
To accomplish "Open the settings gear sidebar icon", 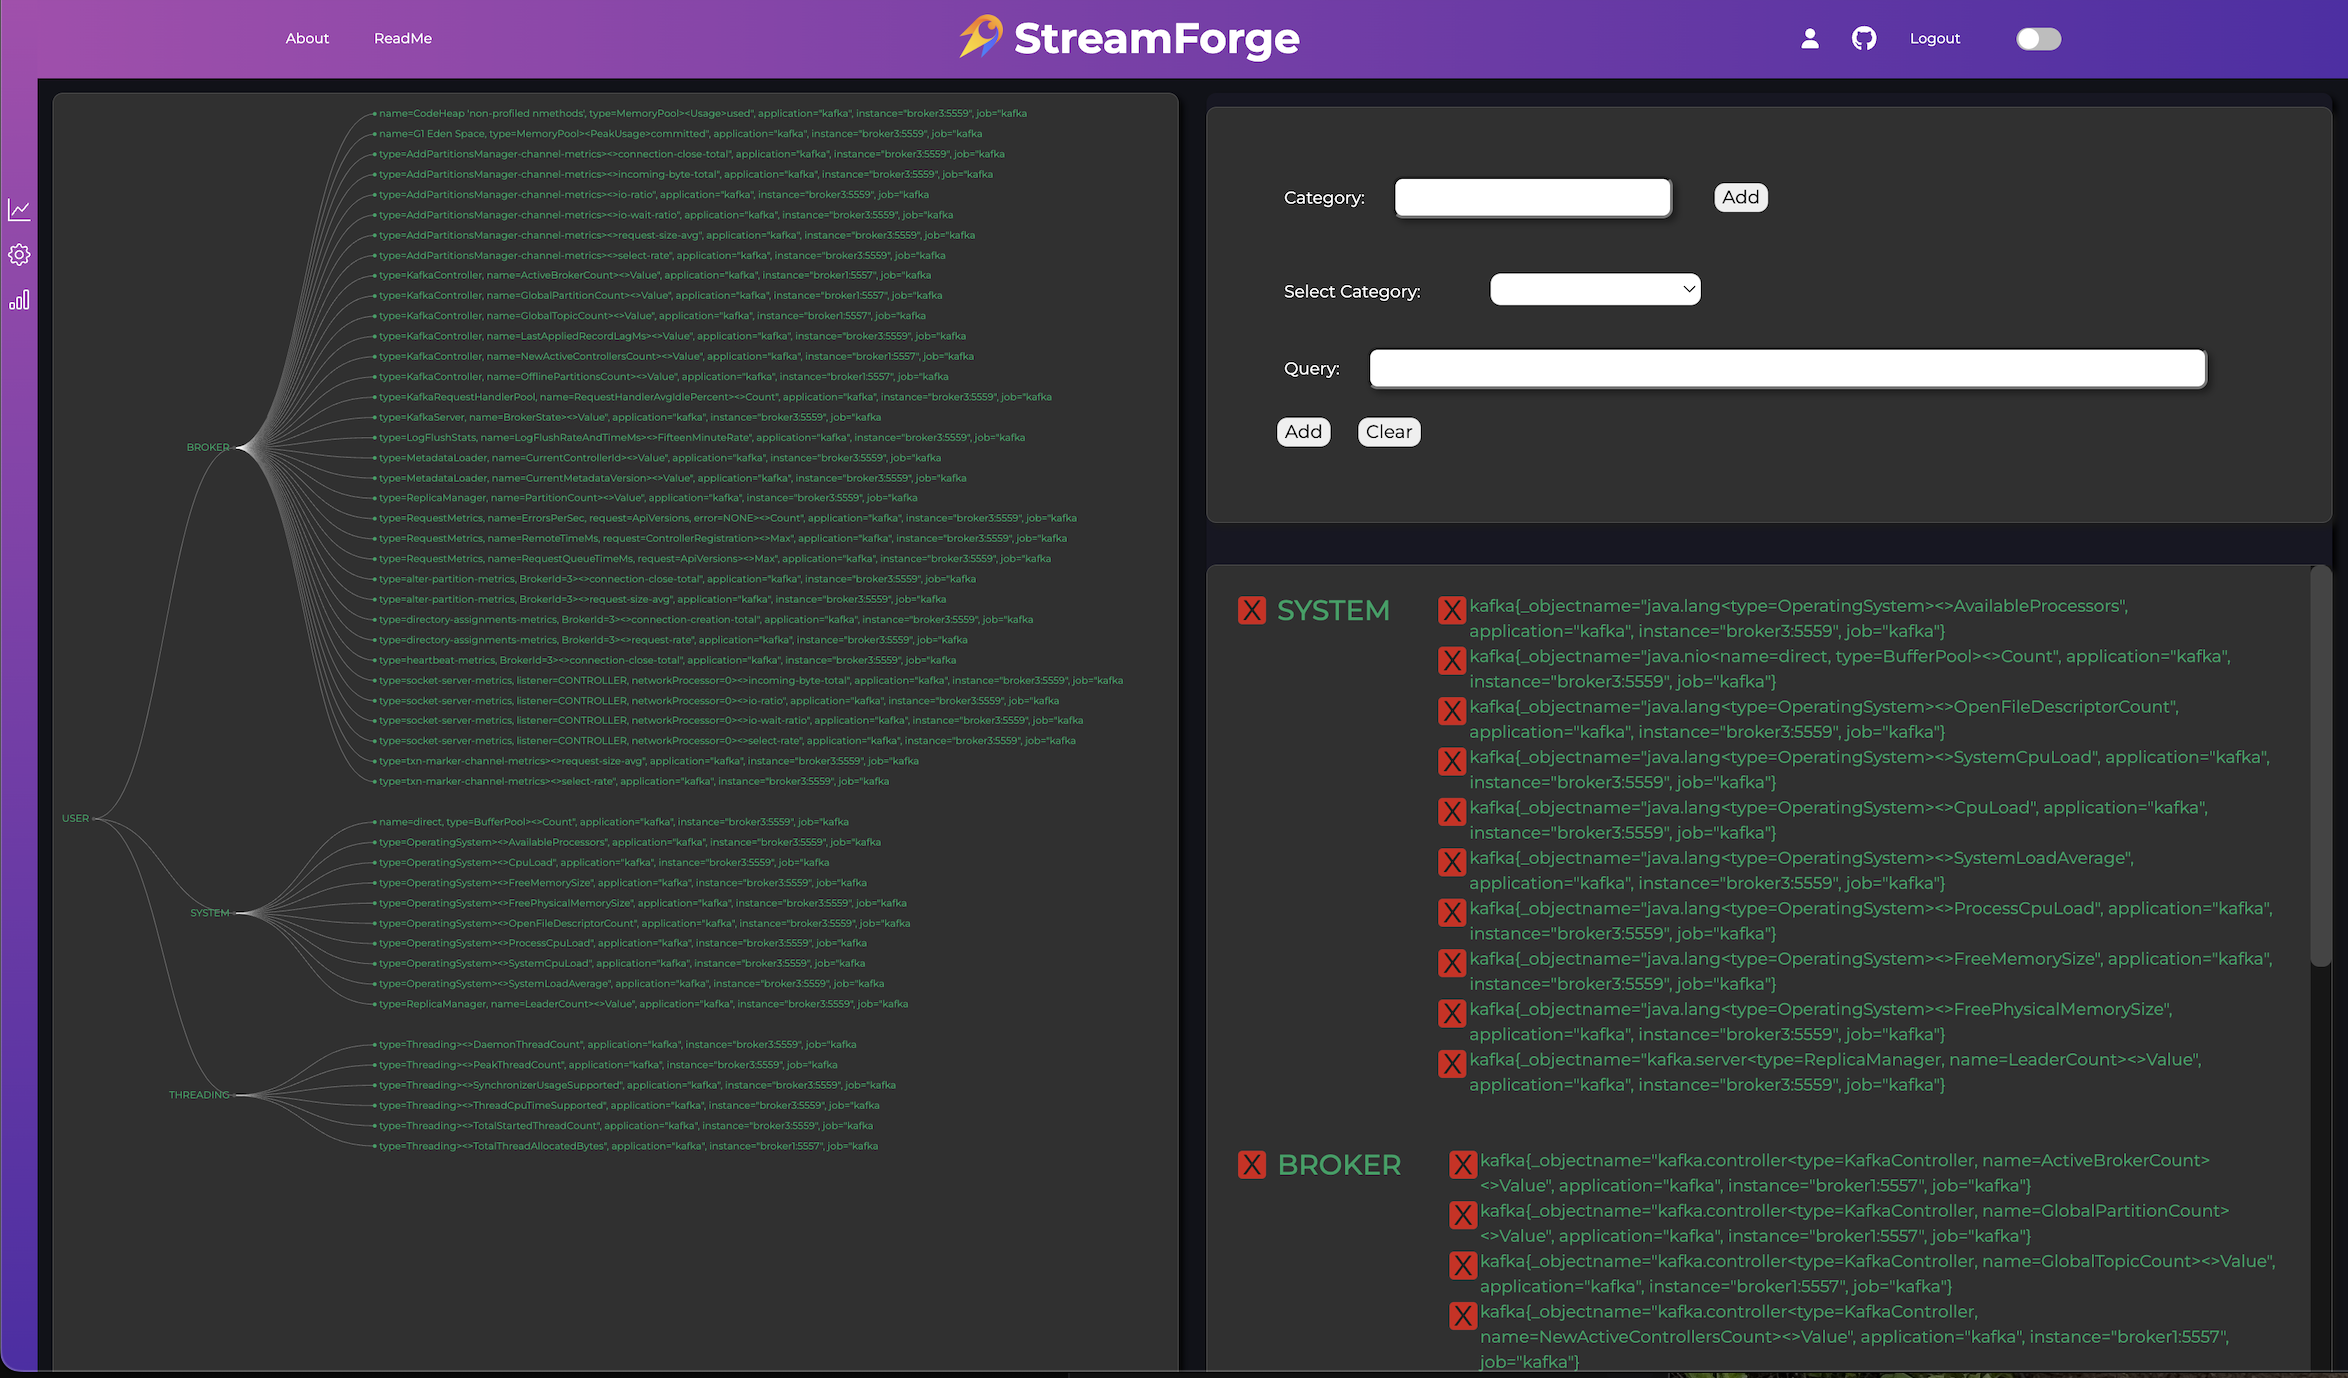I will click(x=19, y=255).
